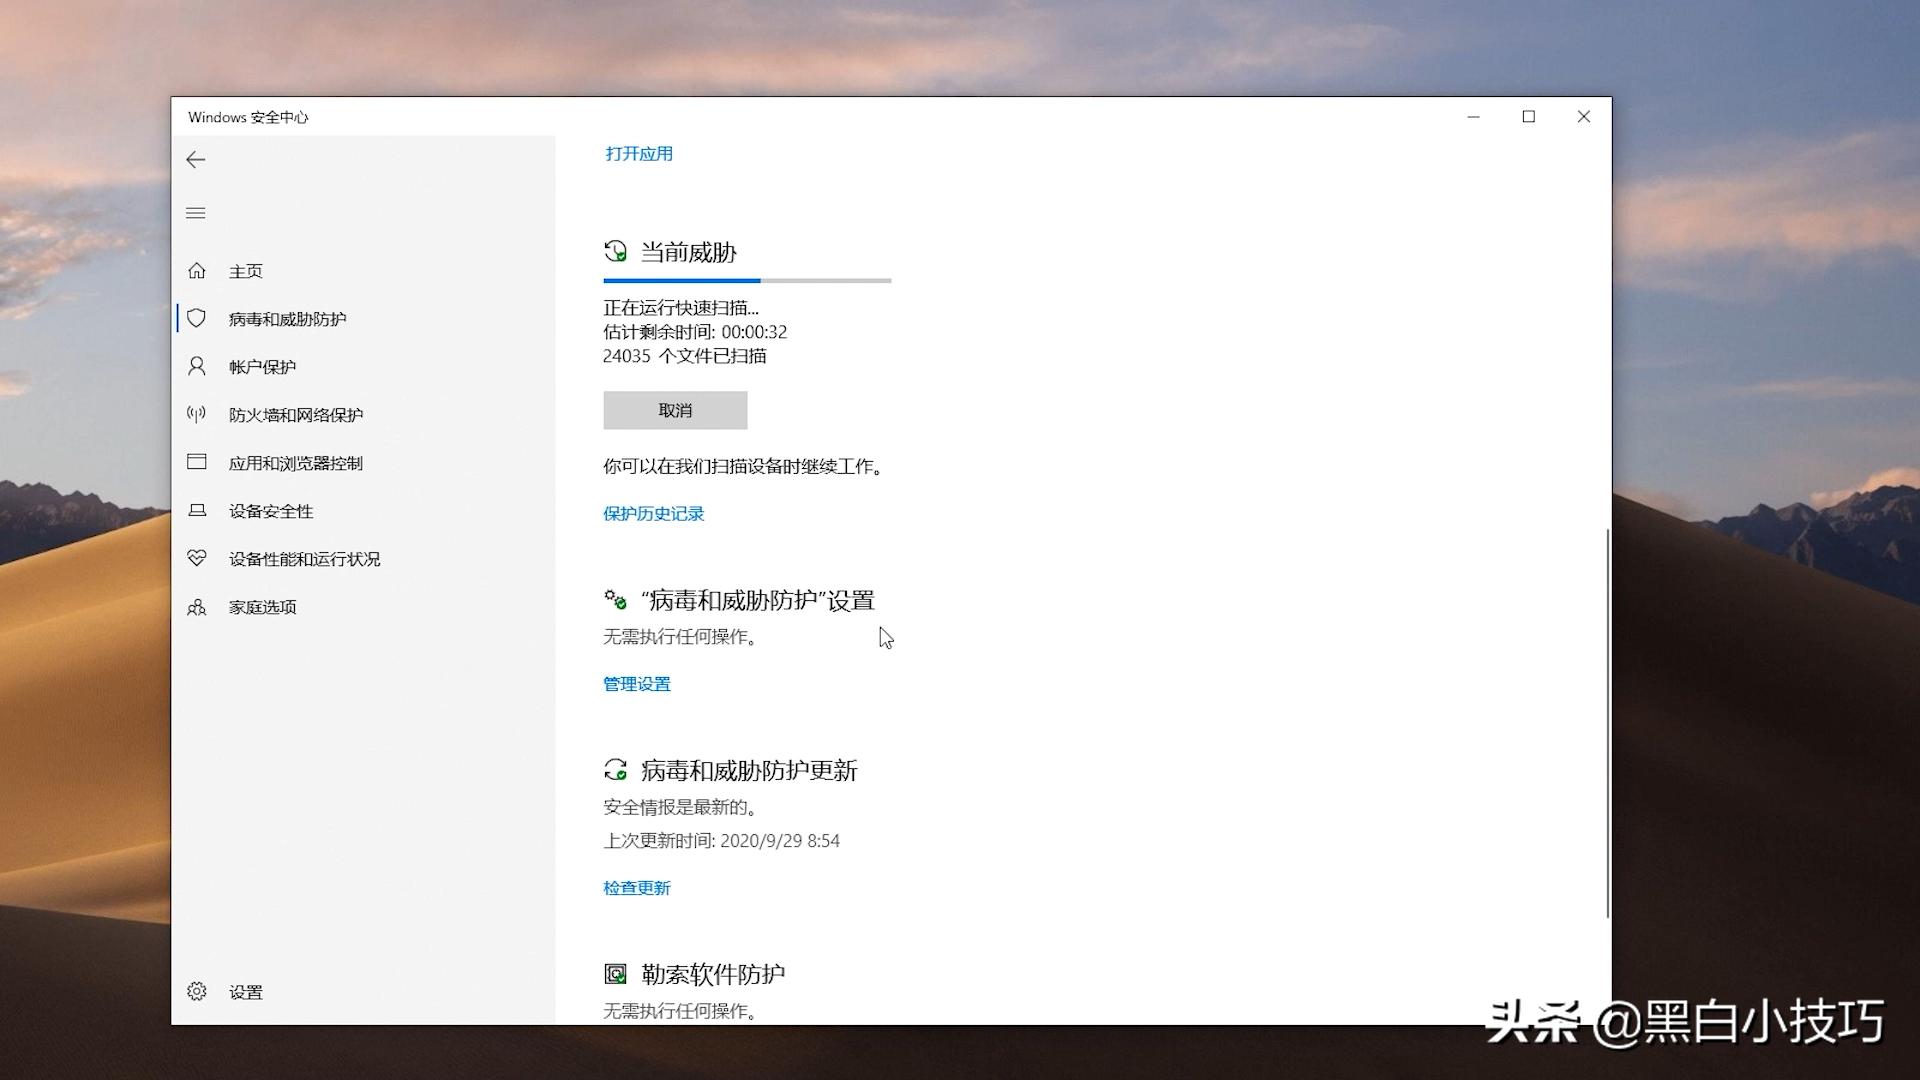1920x1080 pixels.
Task: Go back with the arrow button
Action: [196, 159]
